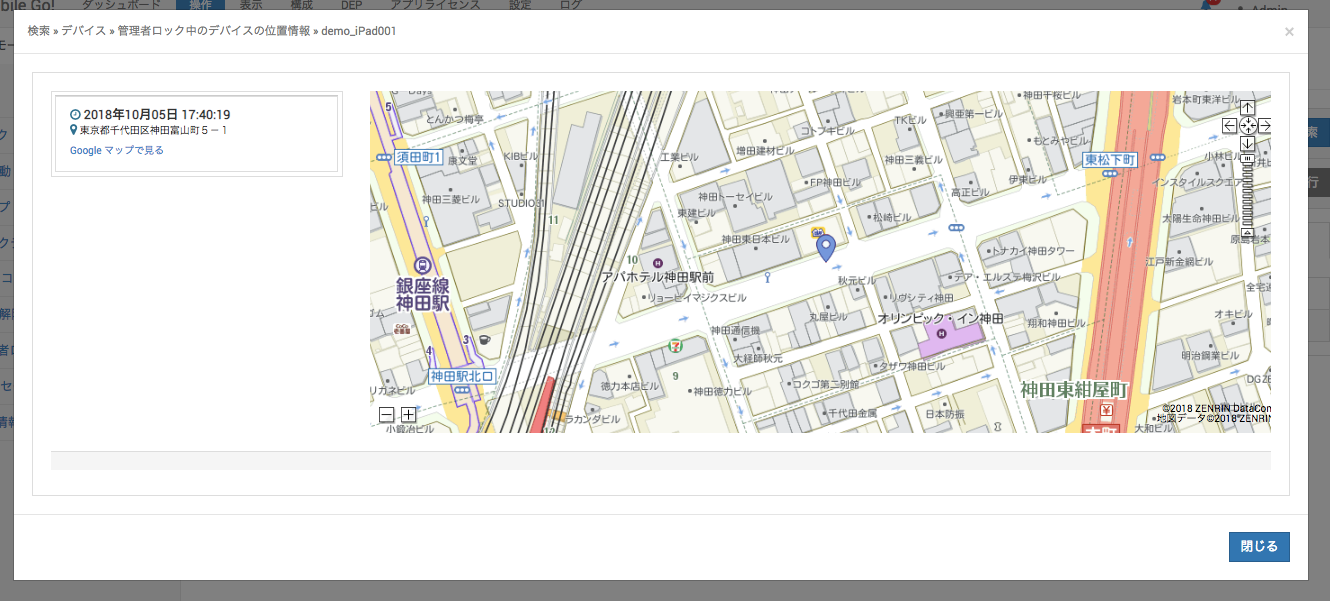Click the 7-Eleven store icon on map
Image resolution: width=1330 pixels, height=601 pixels.
(x=676, y=345)
